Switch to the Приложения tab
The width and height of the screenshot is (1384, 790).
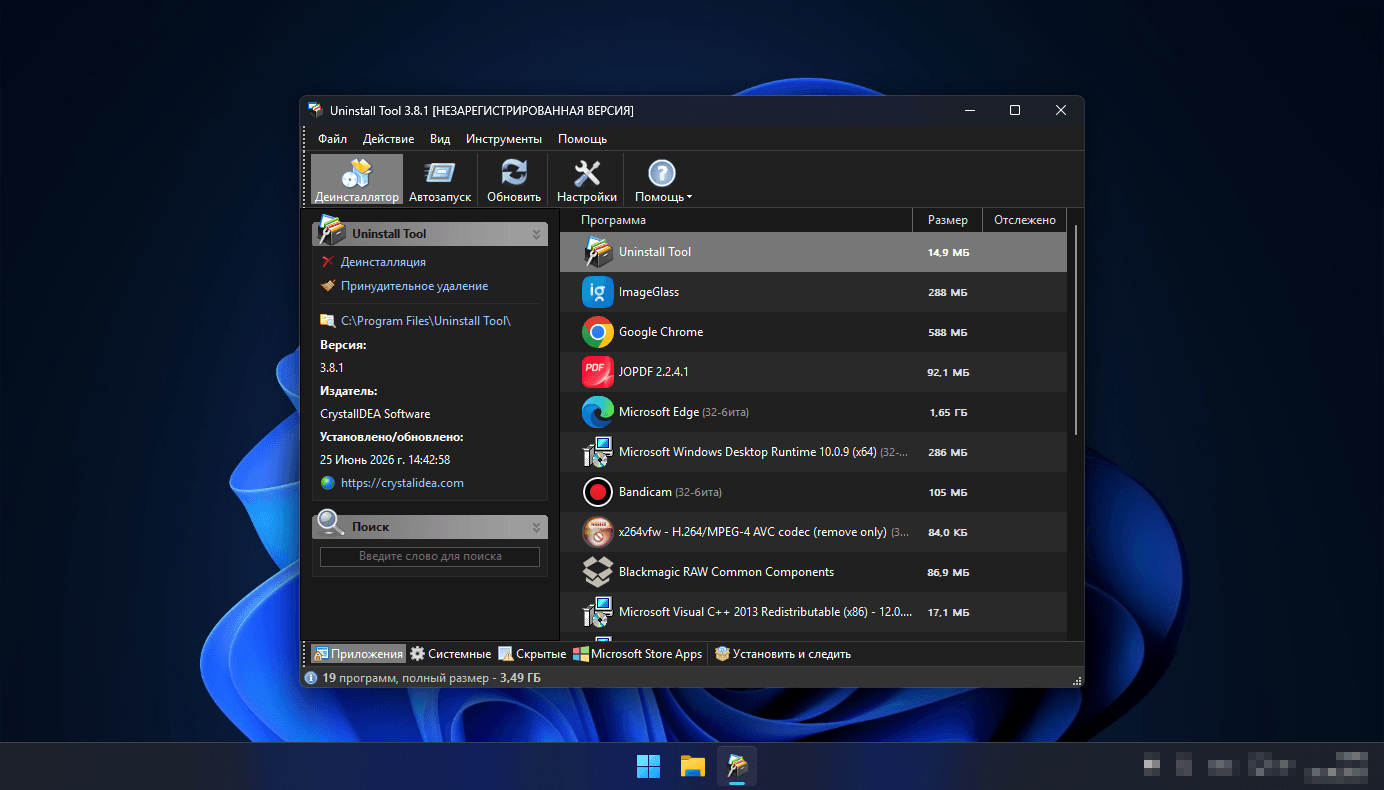click(x=358, y=654)
